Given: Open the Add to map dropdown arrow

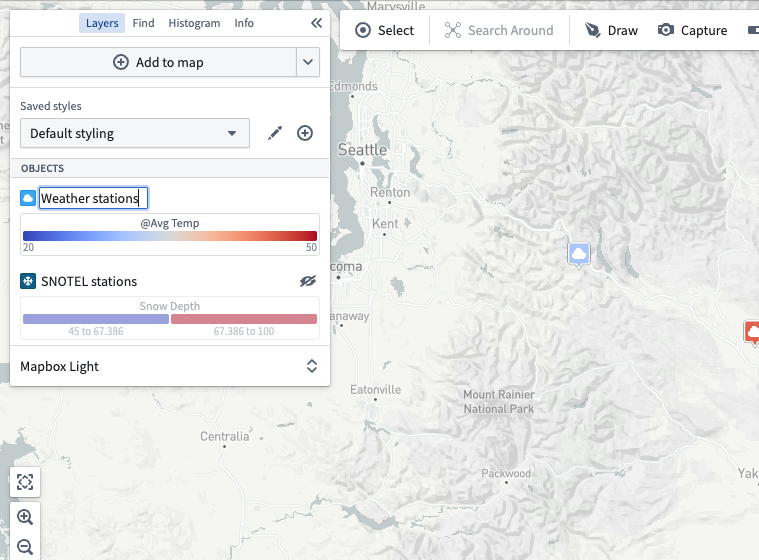Looking at the screenshot, I should (x=308, y=62).
